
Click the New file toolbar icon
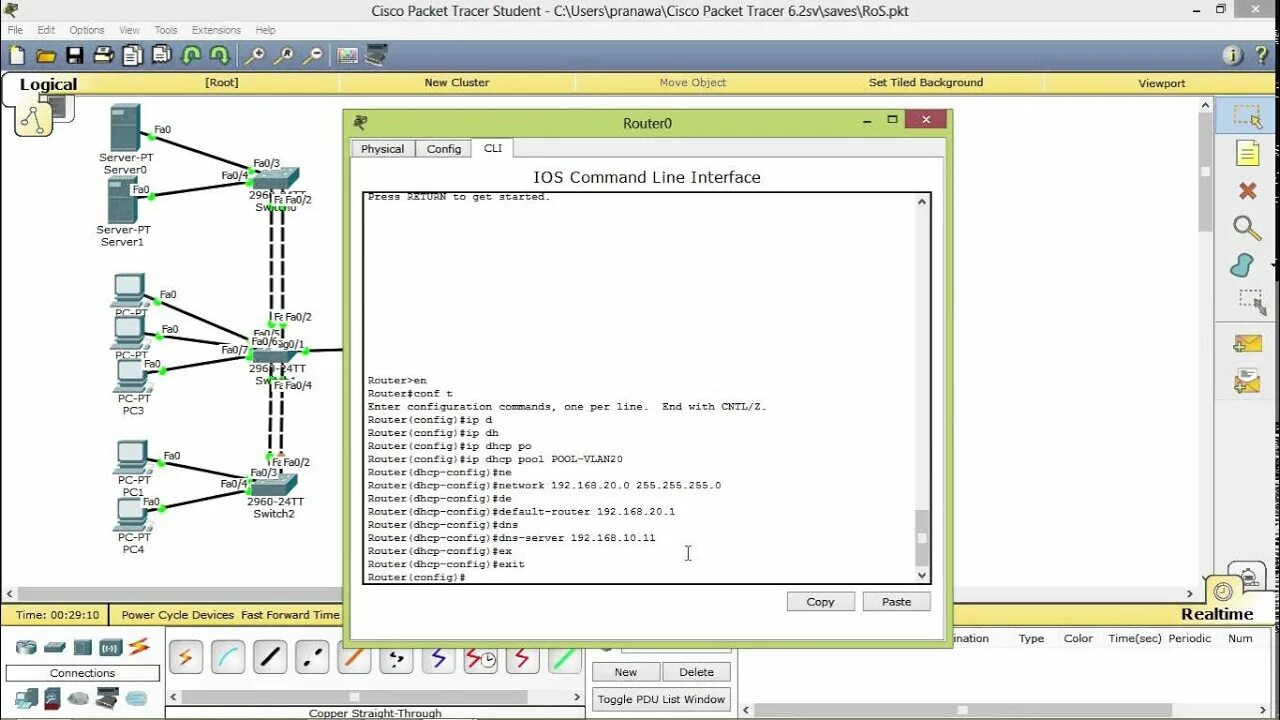click(17, 55)
